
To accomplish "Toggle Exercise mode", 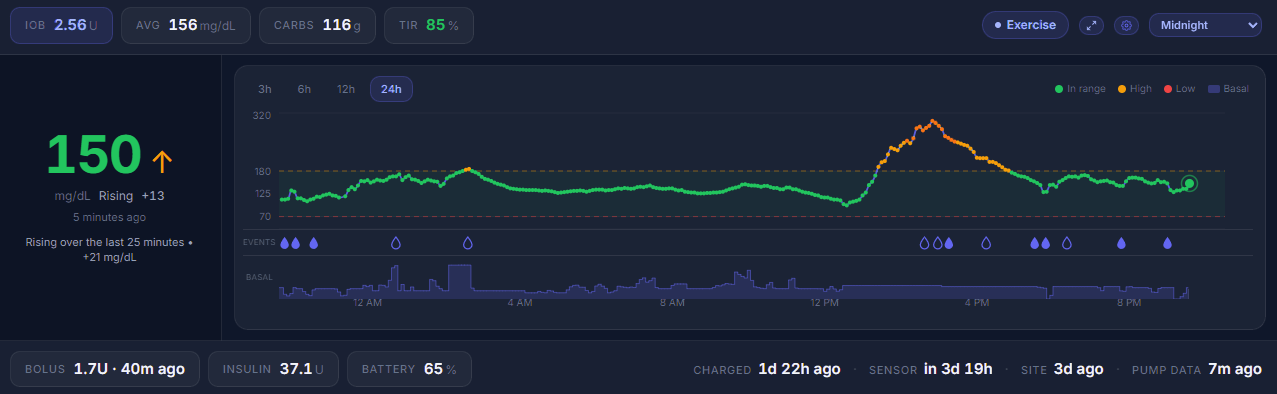I will pos(1025,25).
